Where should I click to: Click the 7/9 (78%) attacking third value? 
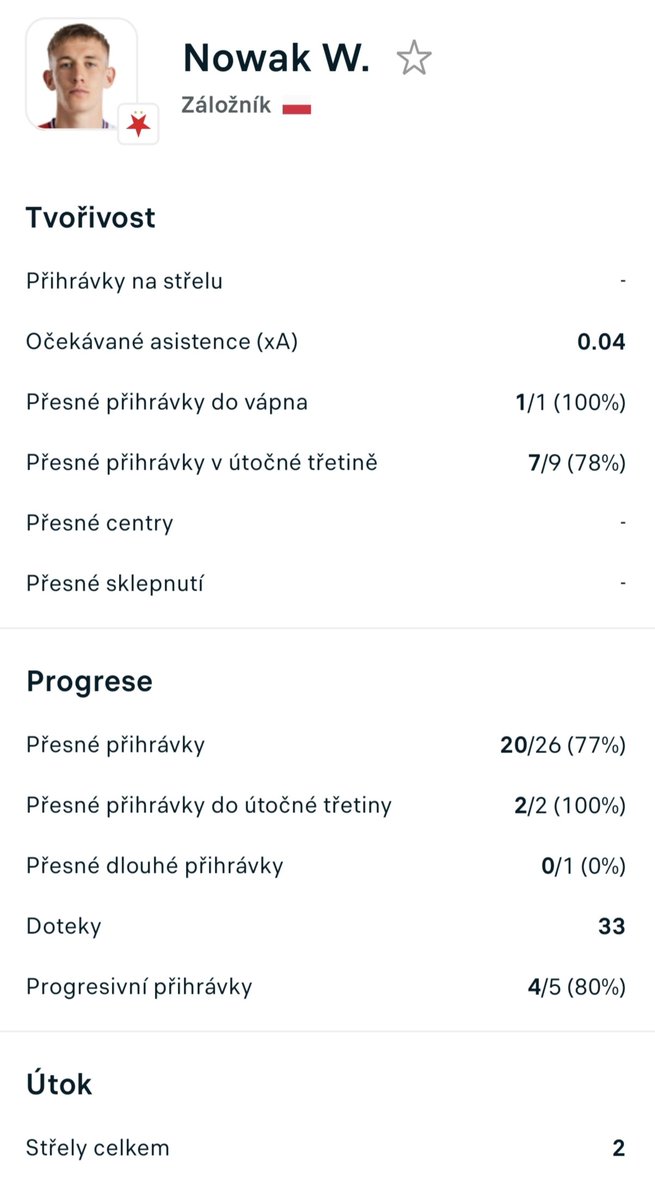577,463
